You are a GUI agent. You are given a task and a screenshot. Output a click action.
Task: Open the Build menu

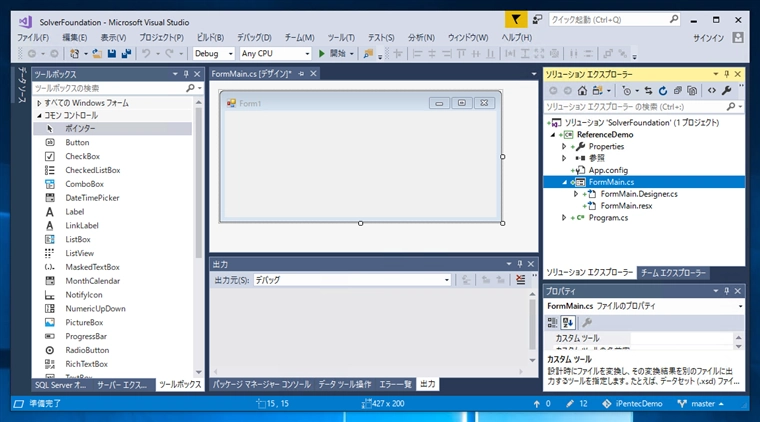tap(210, 37)
